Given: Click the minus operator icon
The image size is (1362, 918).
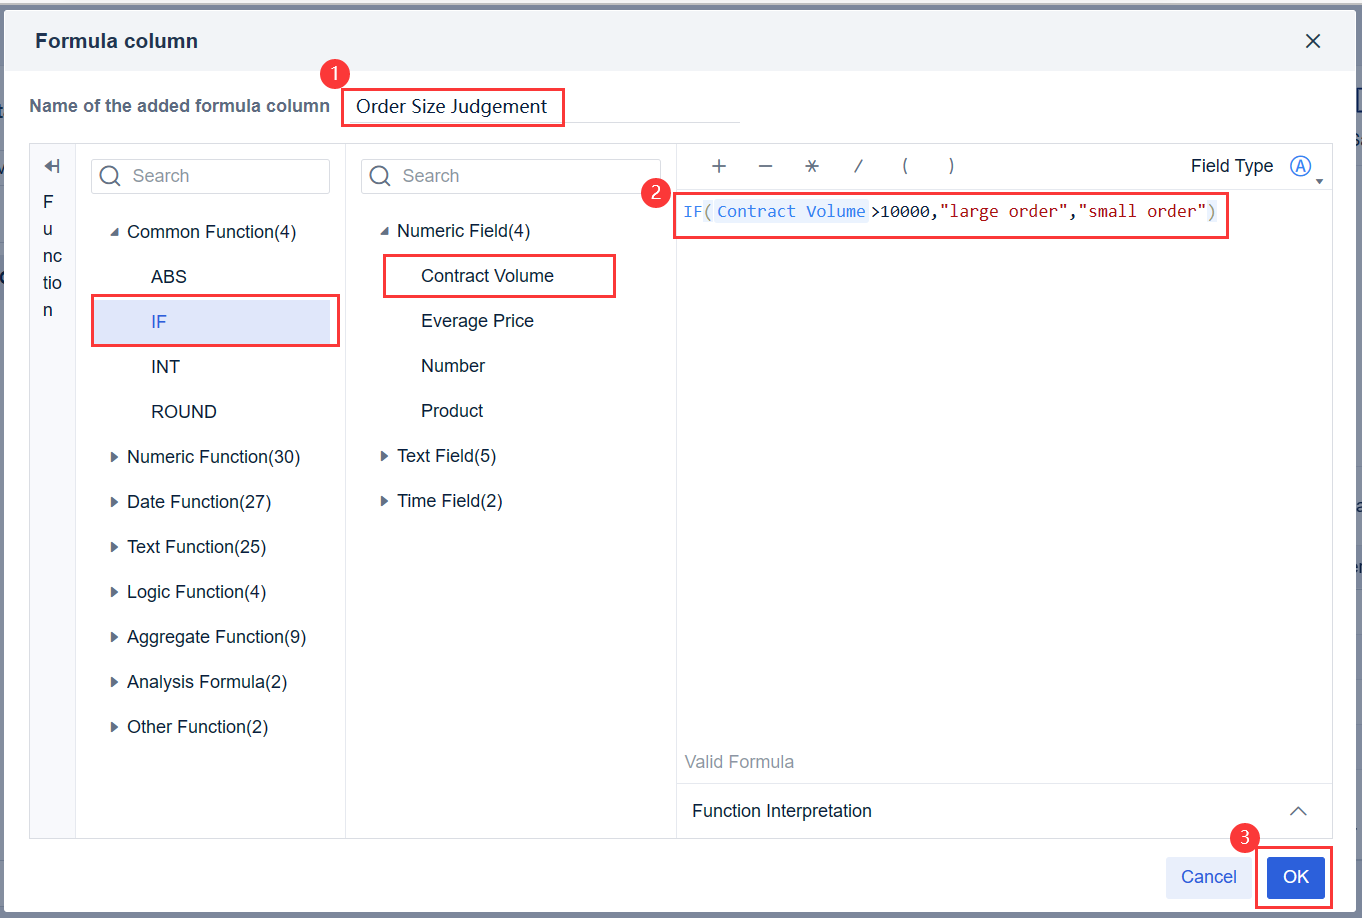Looking at the screenshot, I should pos(765,166).
